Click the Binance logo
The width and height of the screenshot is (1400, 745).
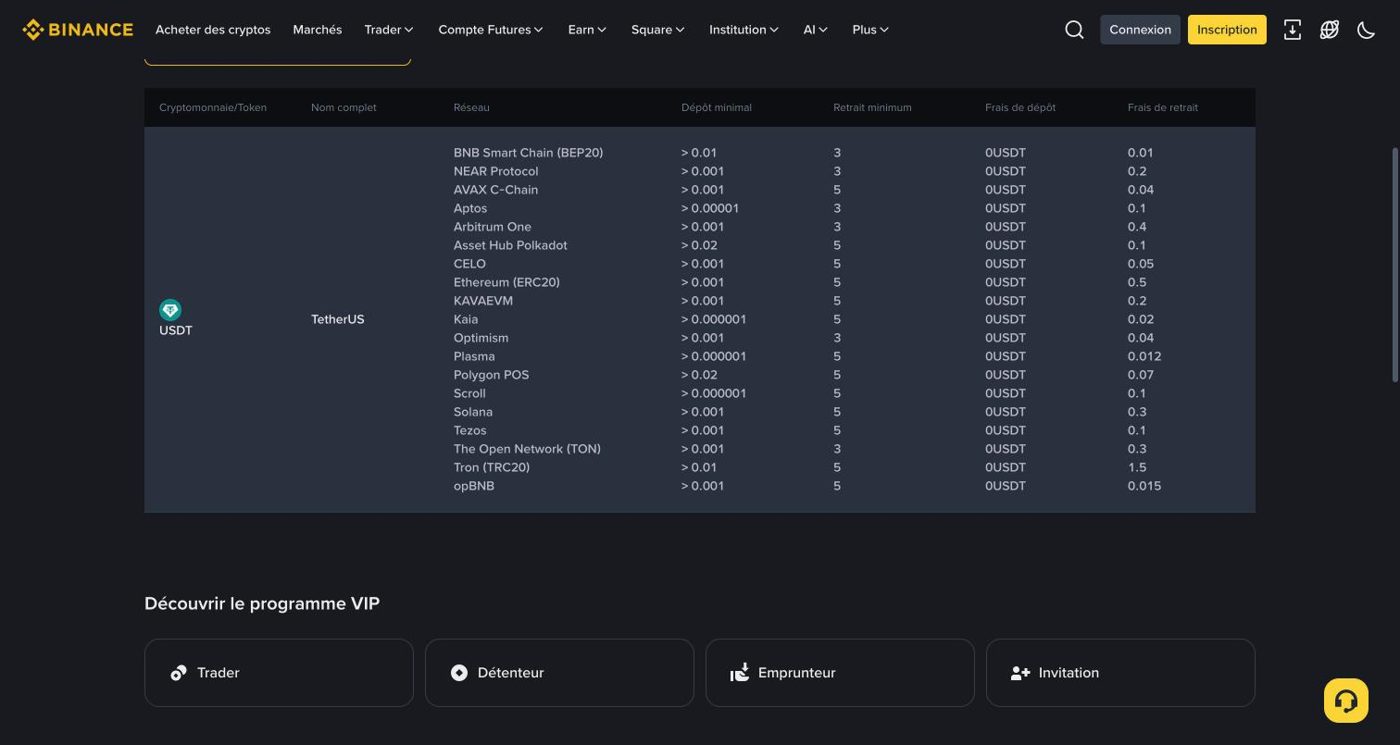tap(78, 30)
